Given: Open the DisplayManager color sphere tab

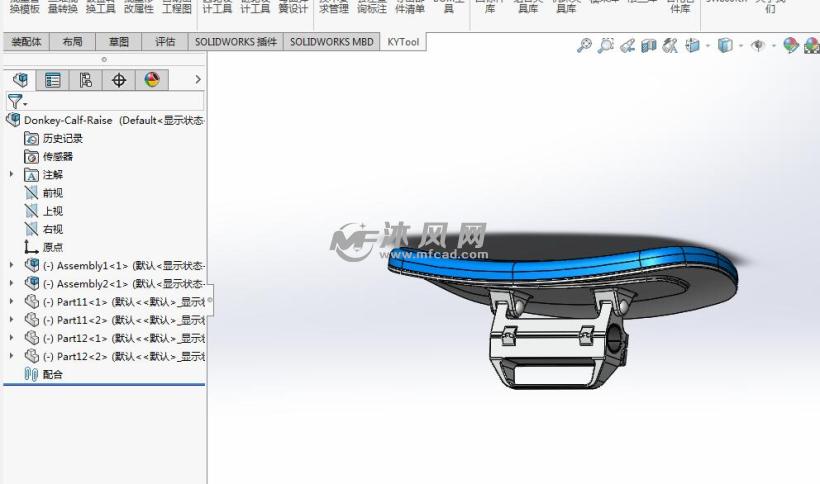Looking at the screenshot, I should pyautogui.click(x=152, y=80).
